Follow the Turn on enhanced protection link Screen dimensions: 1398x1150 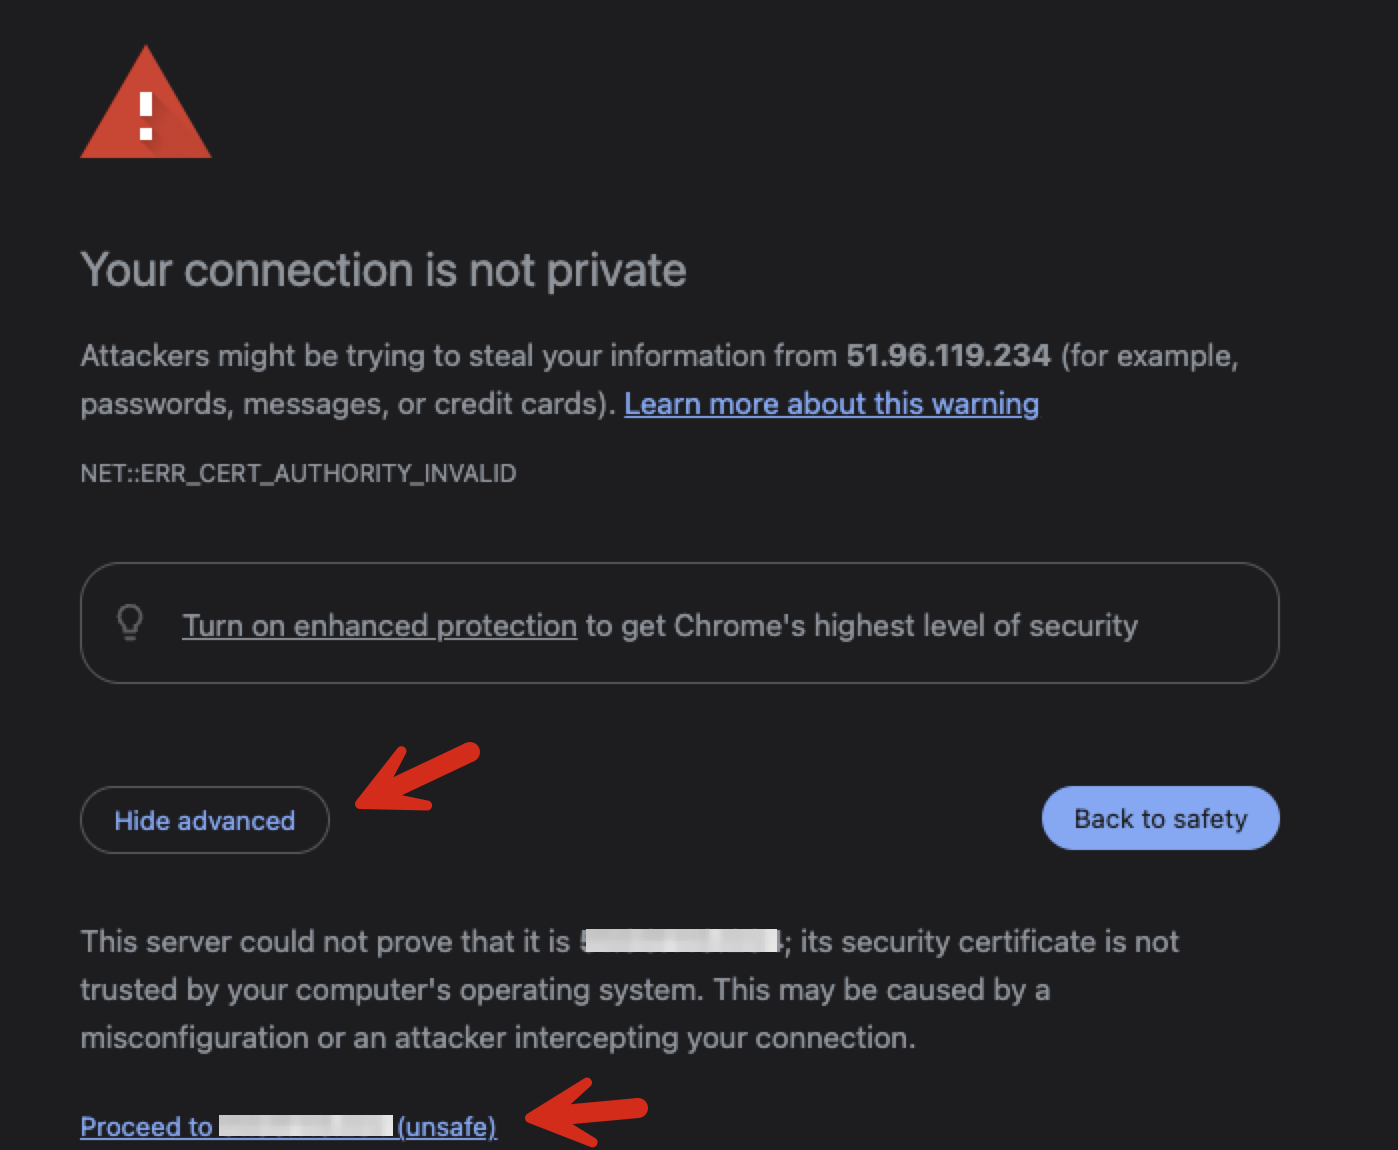379,626
